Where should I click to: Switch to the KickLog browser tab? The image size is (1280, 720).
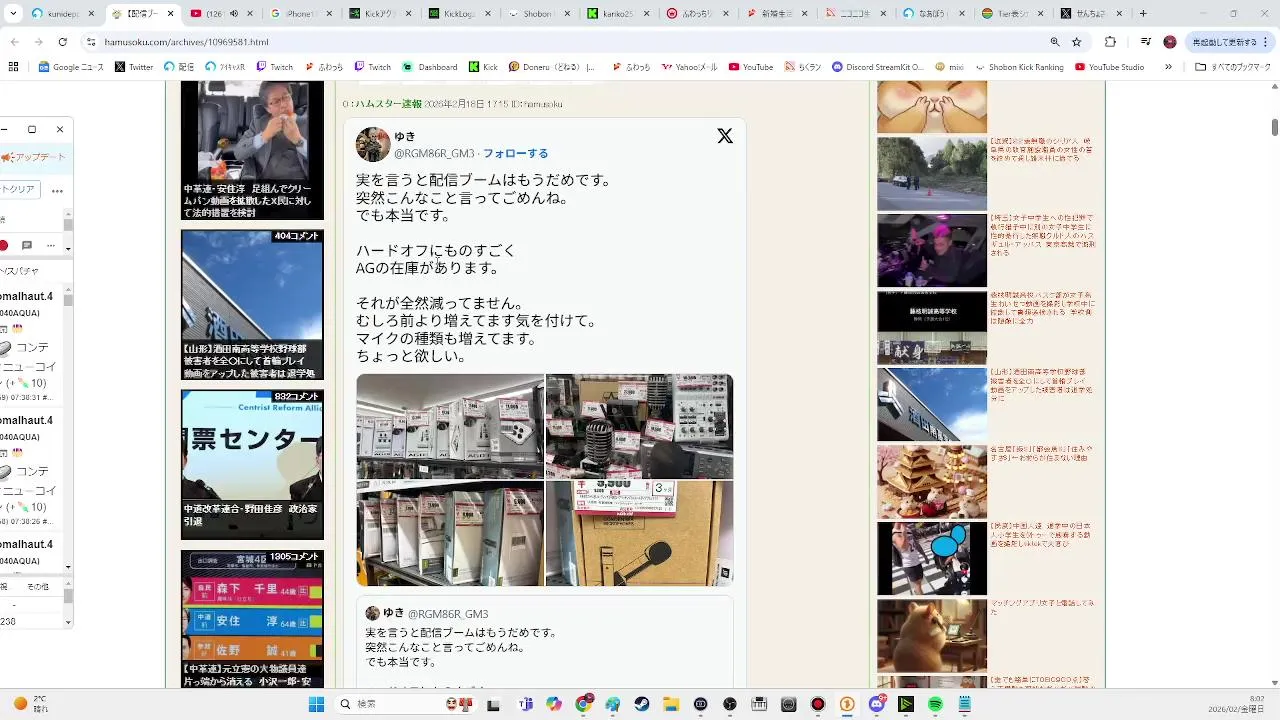tap(458, 14)
